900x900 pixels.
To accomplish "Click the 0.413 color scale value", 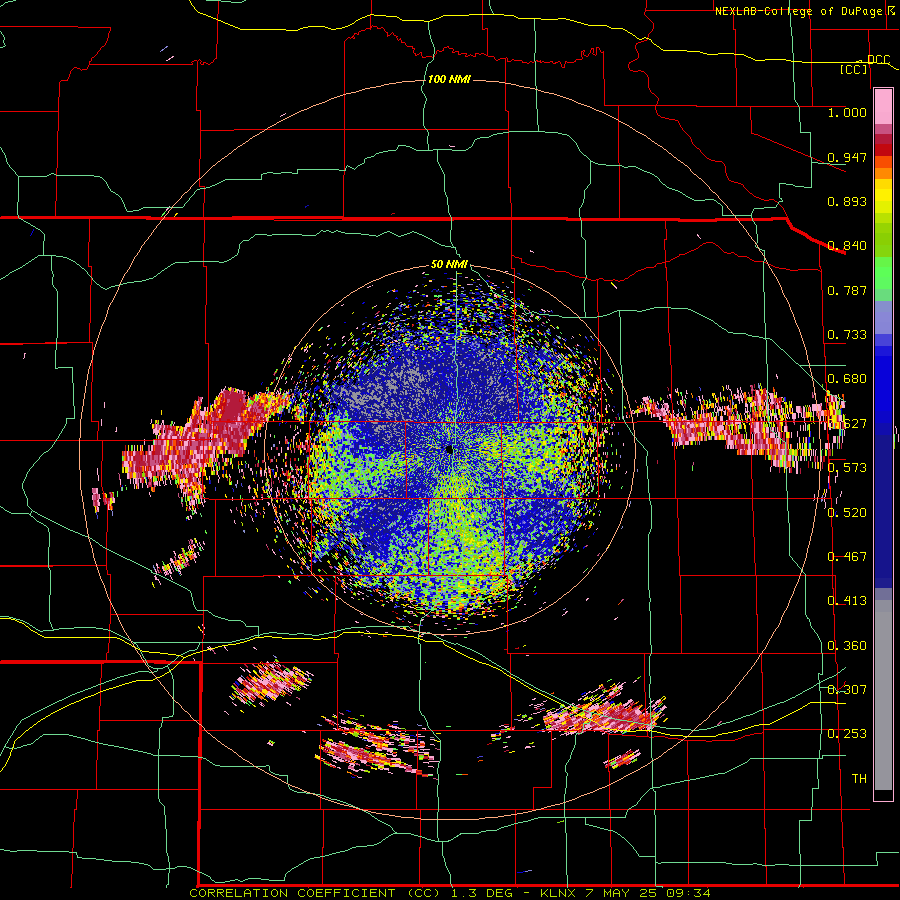I will click(847, 601).
